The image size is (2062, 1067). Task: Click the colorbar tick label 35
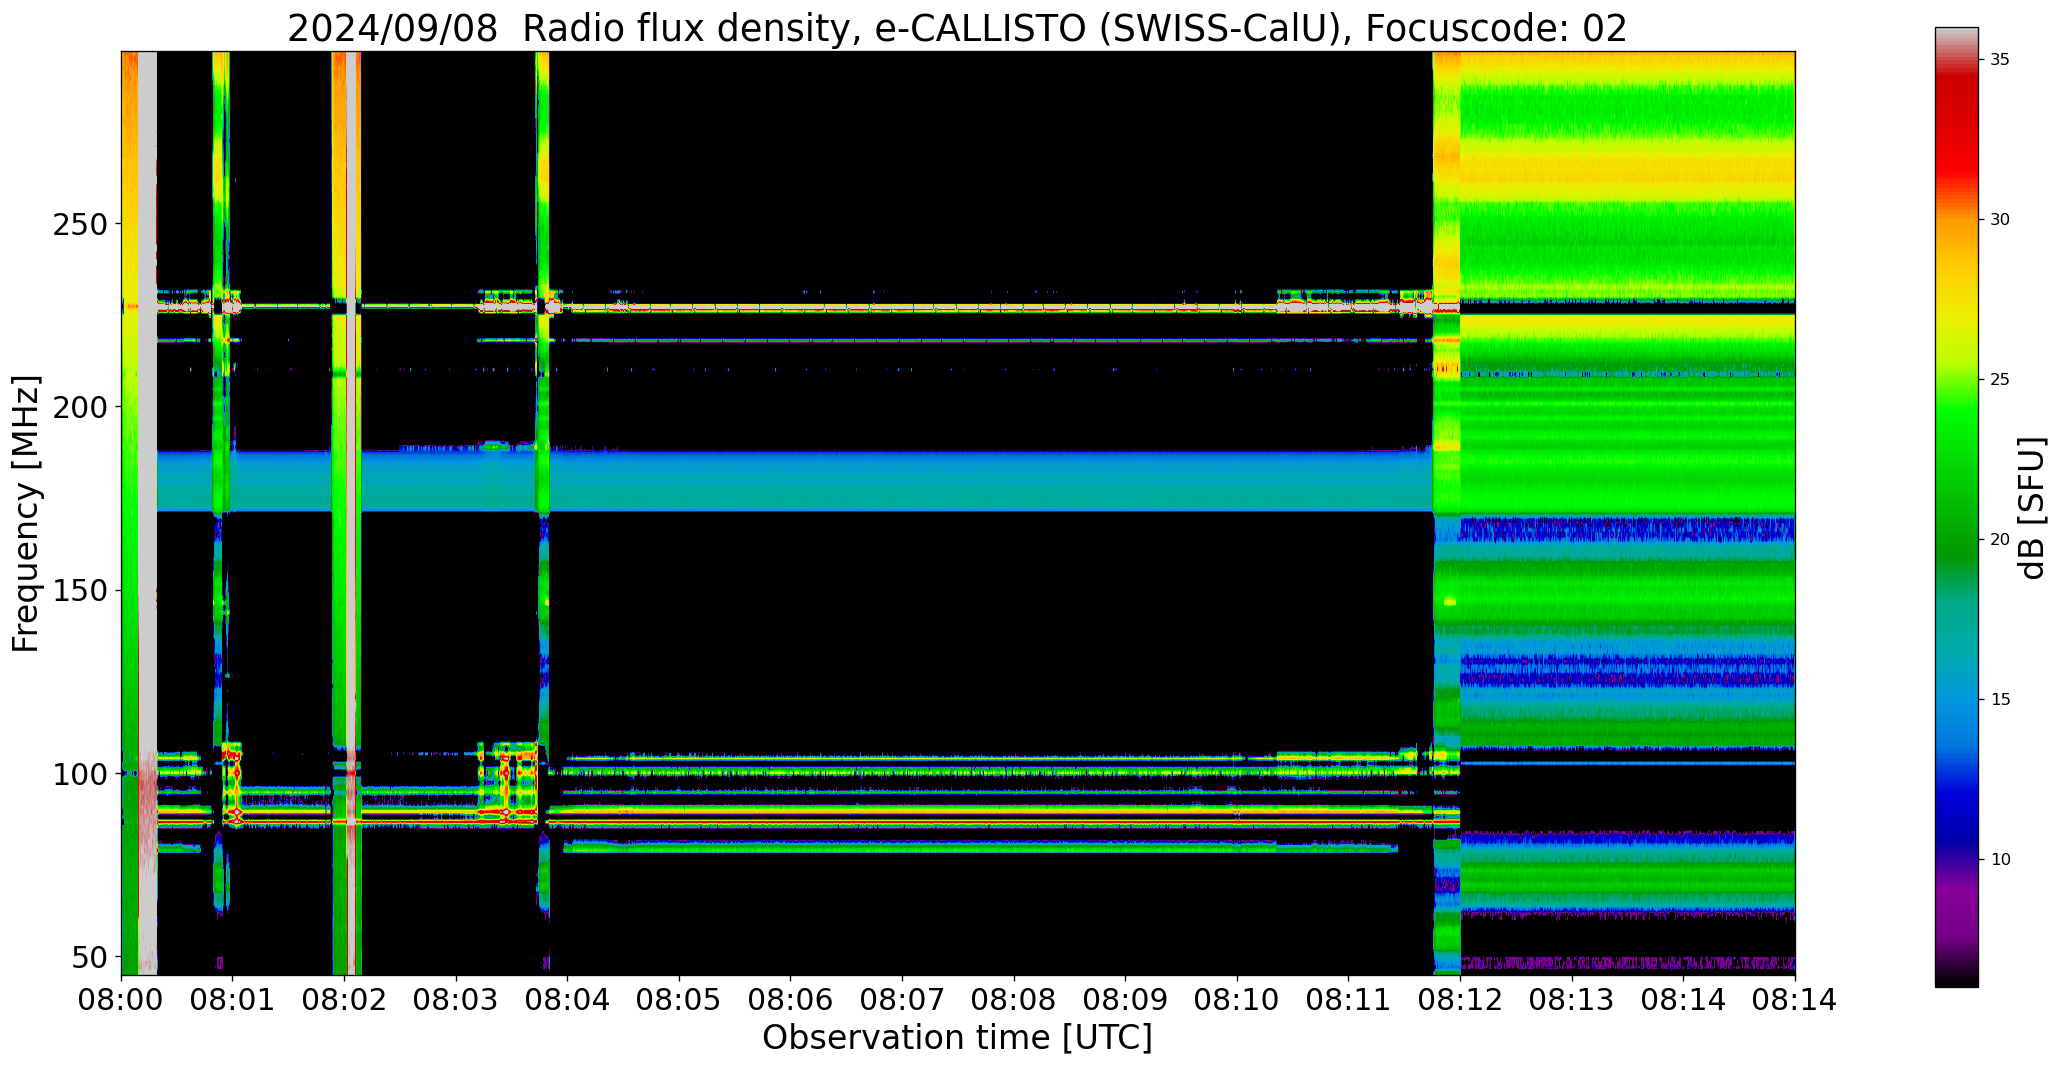2000,60
